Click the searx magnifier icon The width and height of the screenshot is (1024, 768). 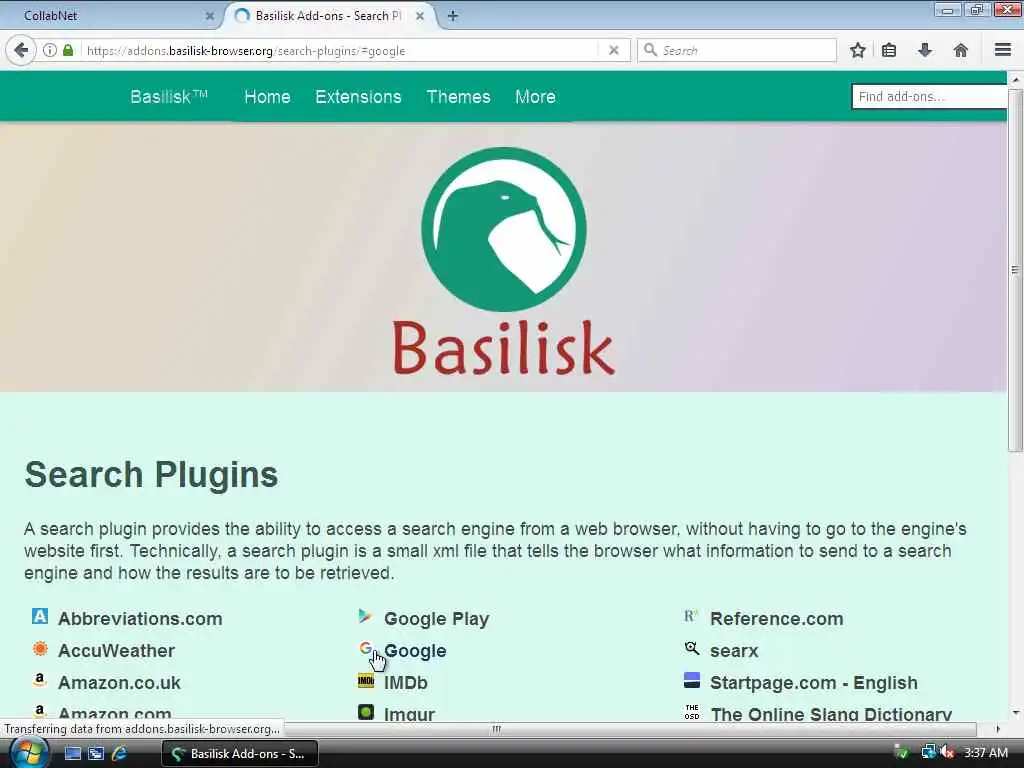click(x=692, y=648)
